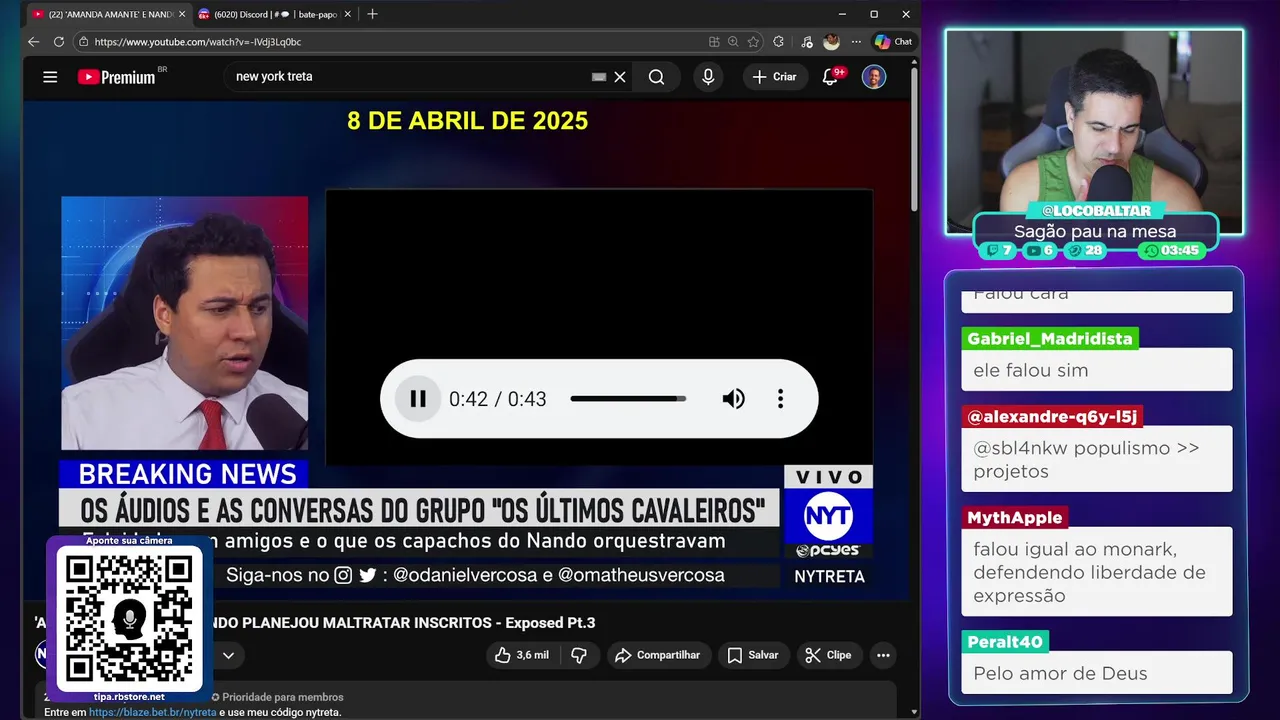Open browser profile picture

pos(831,42)
